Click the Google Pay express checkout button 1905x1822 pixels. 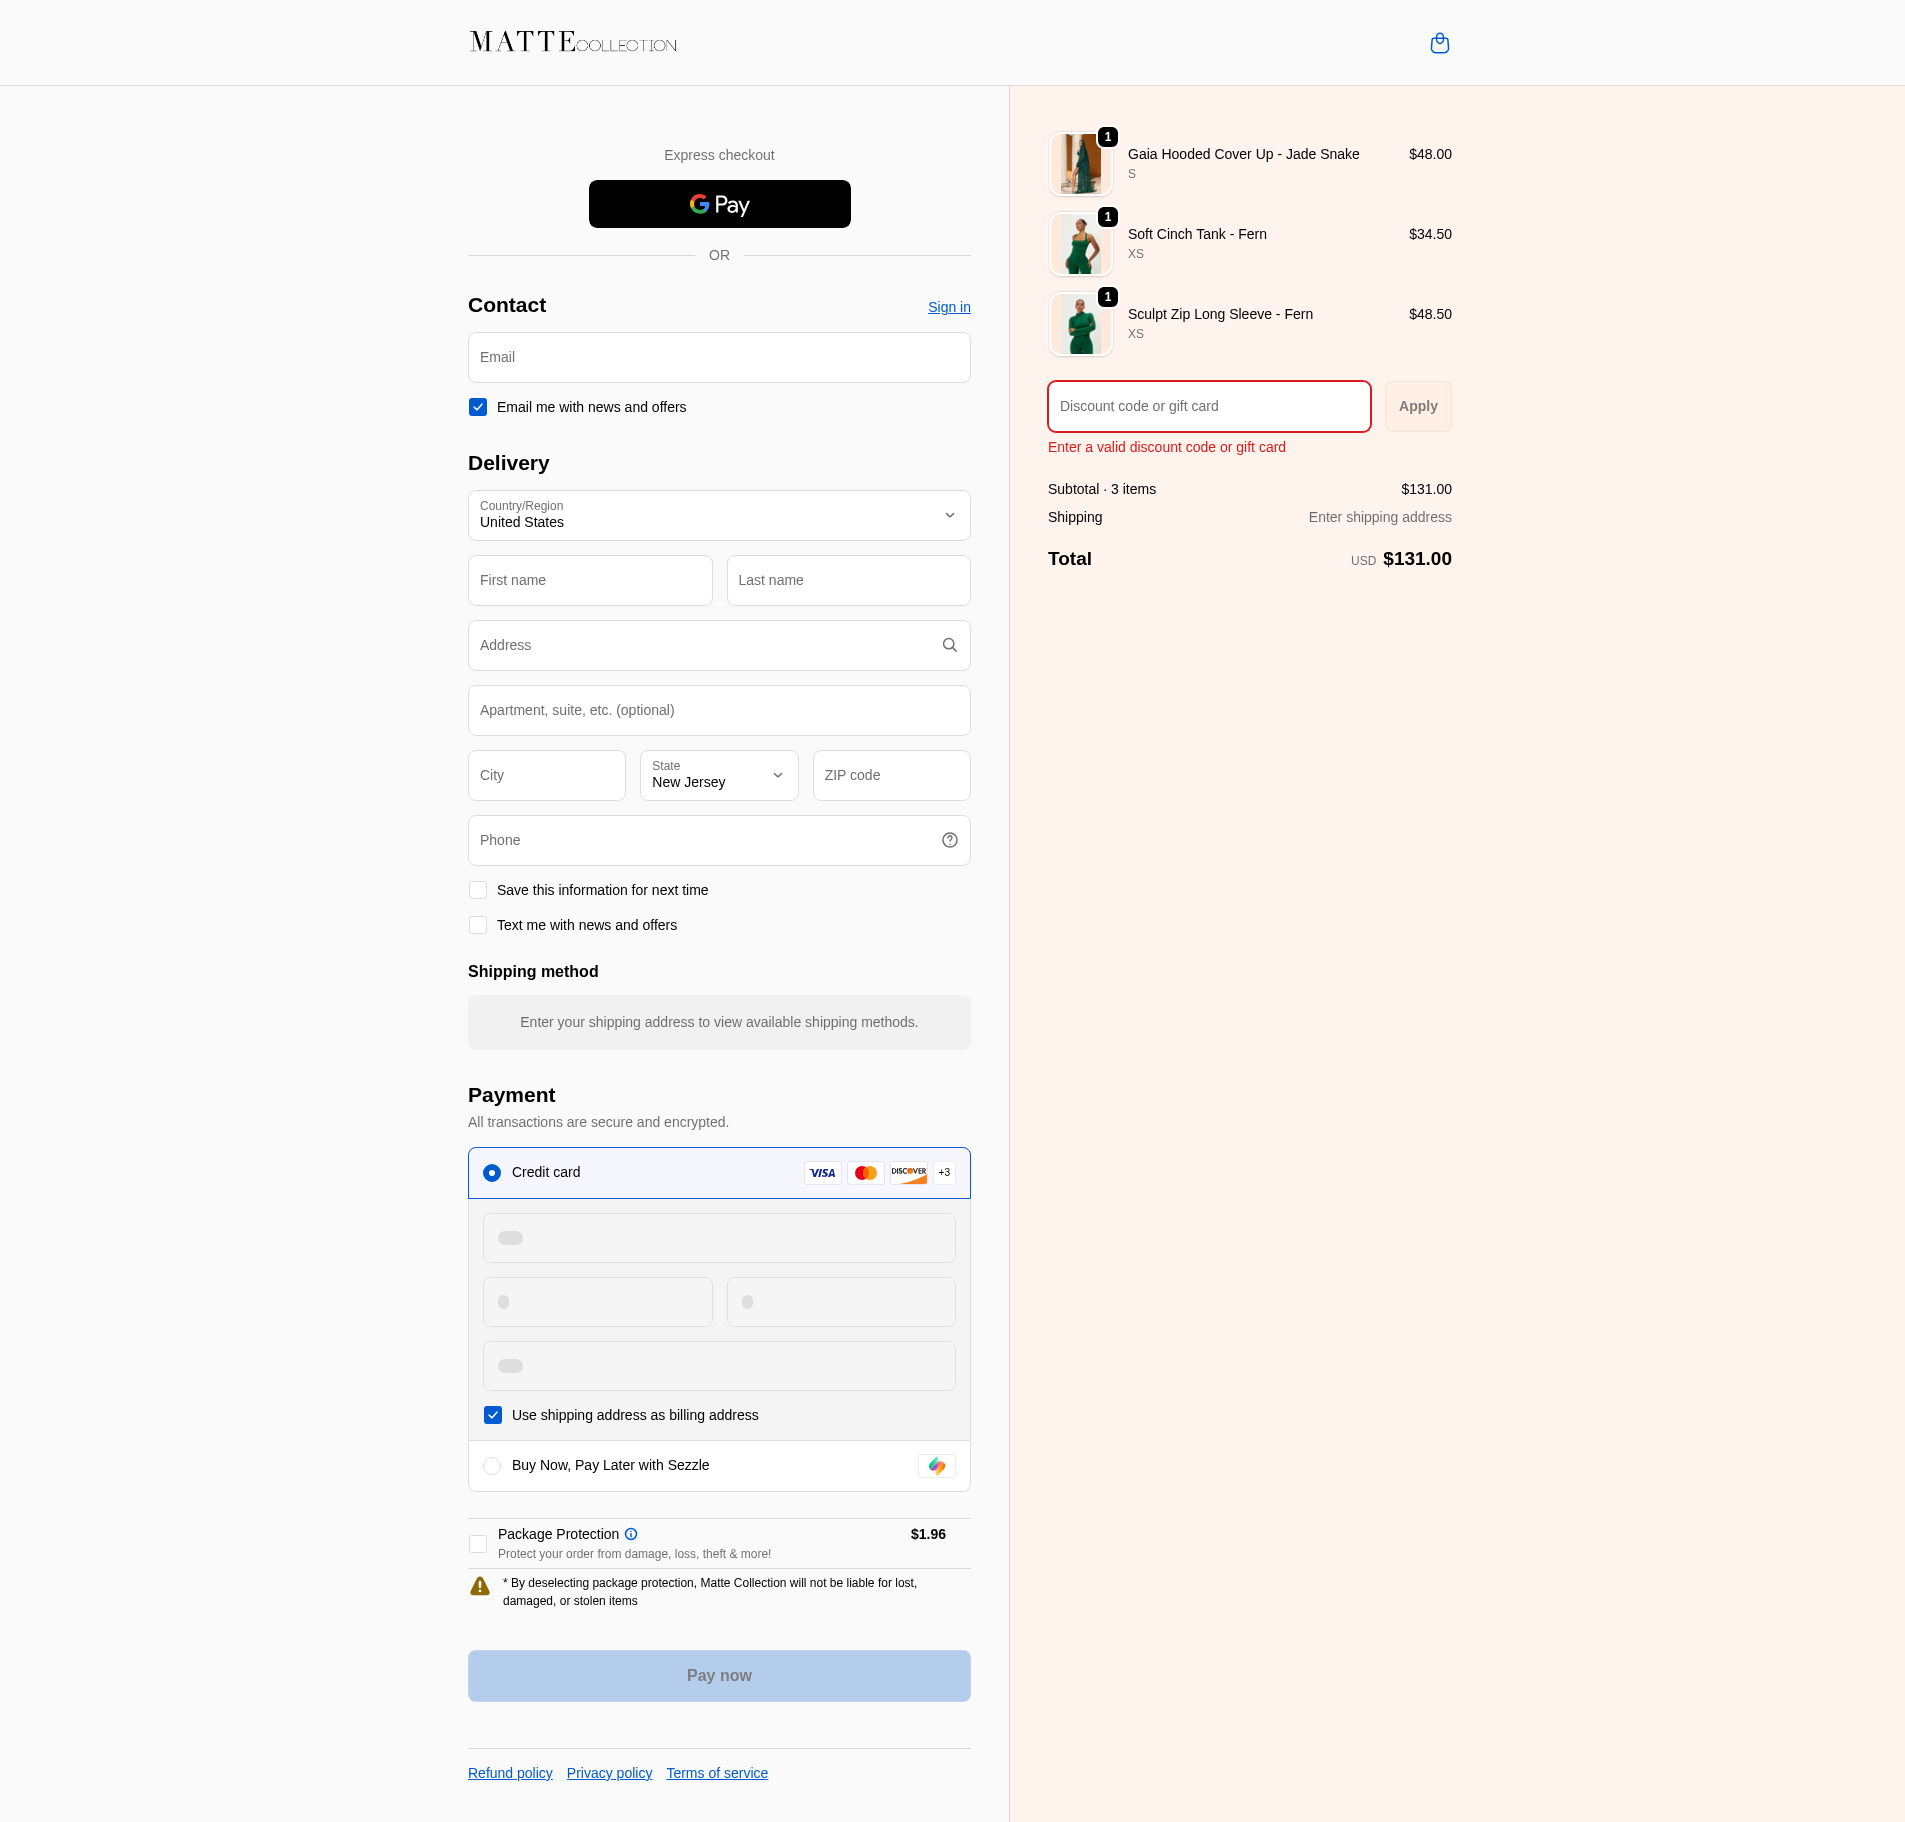point(719,204)
